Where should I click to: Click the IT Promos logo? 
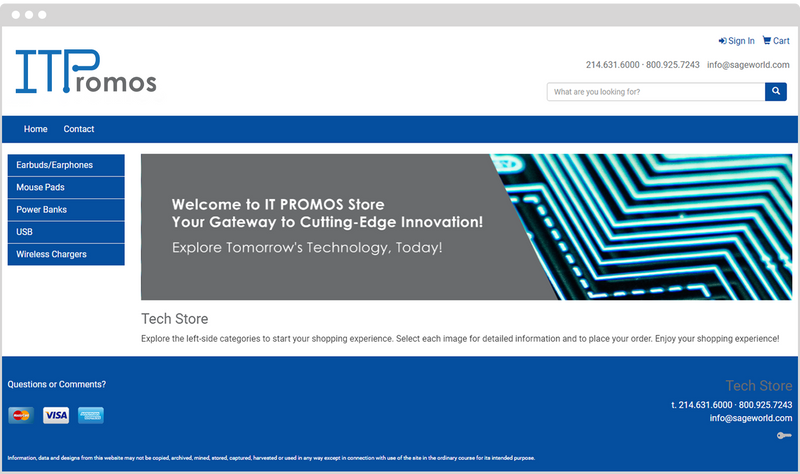[x=86, y=73]
